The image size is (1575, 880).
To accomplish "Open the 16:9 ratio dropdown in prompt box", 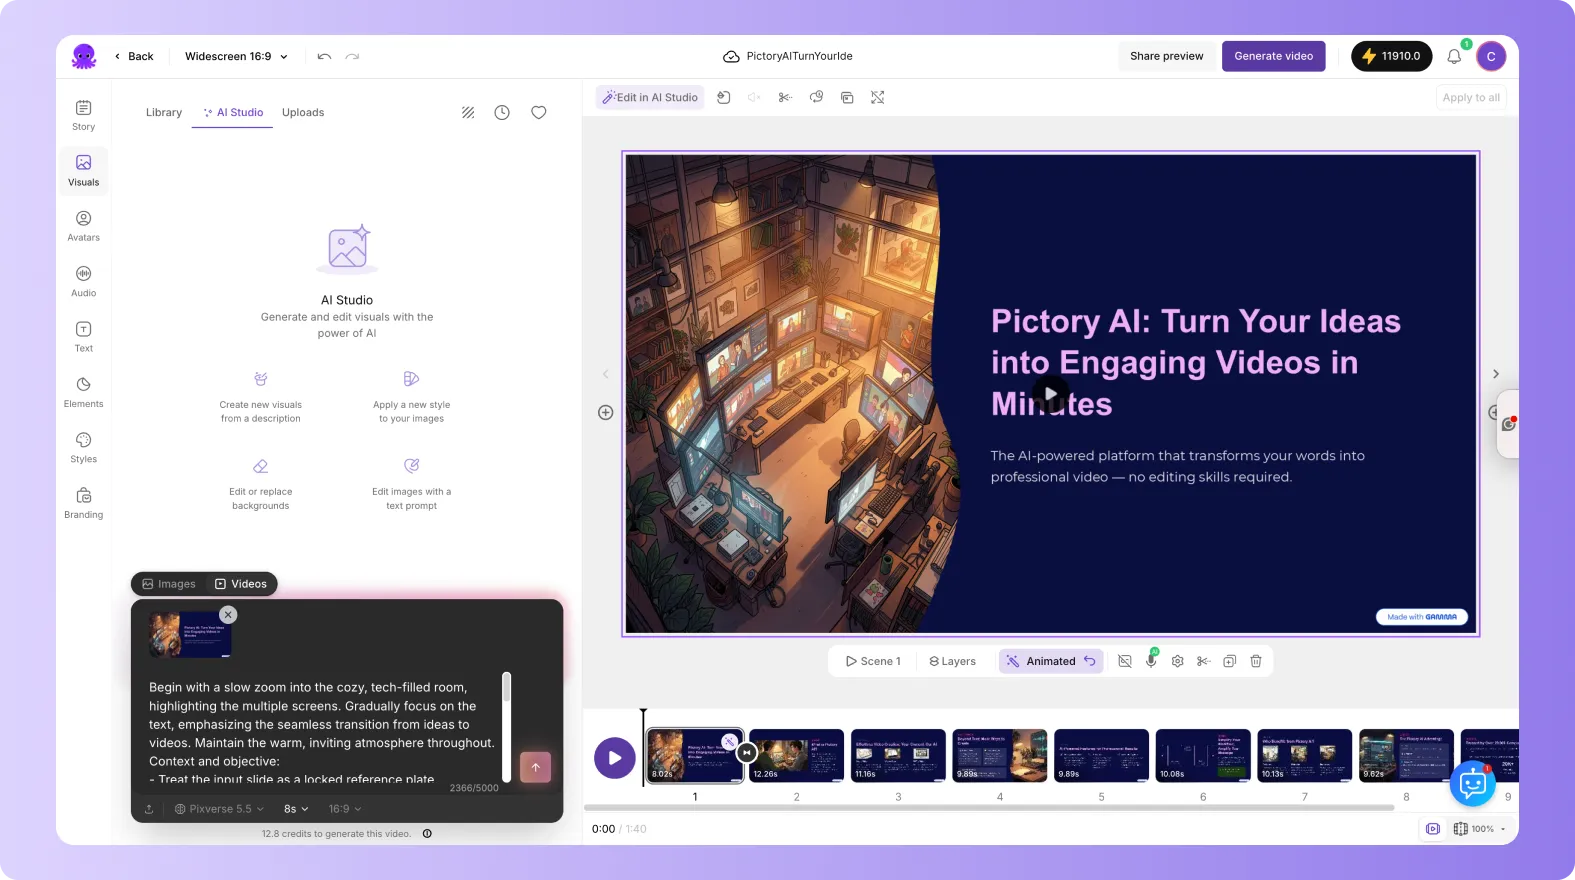I will [345, 809].
